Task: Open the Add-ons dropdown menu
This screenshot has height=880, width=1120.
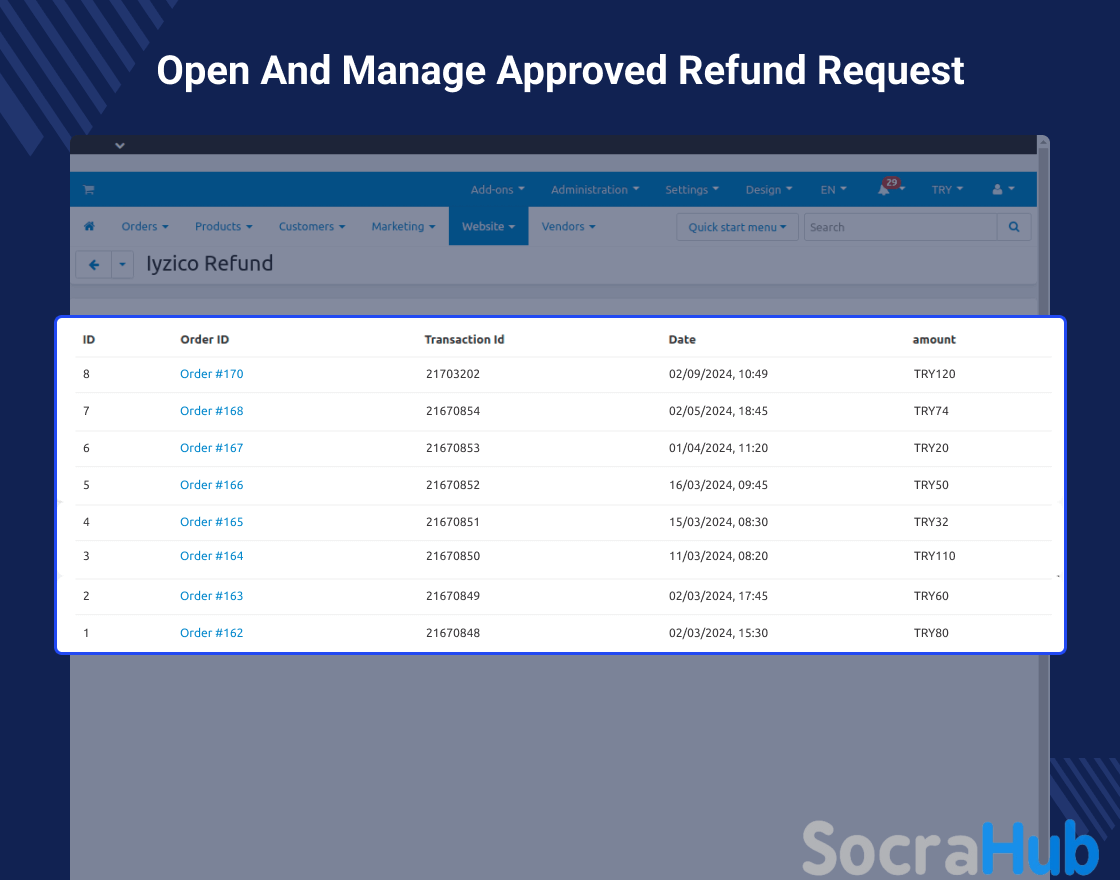Action: 497,189
